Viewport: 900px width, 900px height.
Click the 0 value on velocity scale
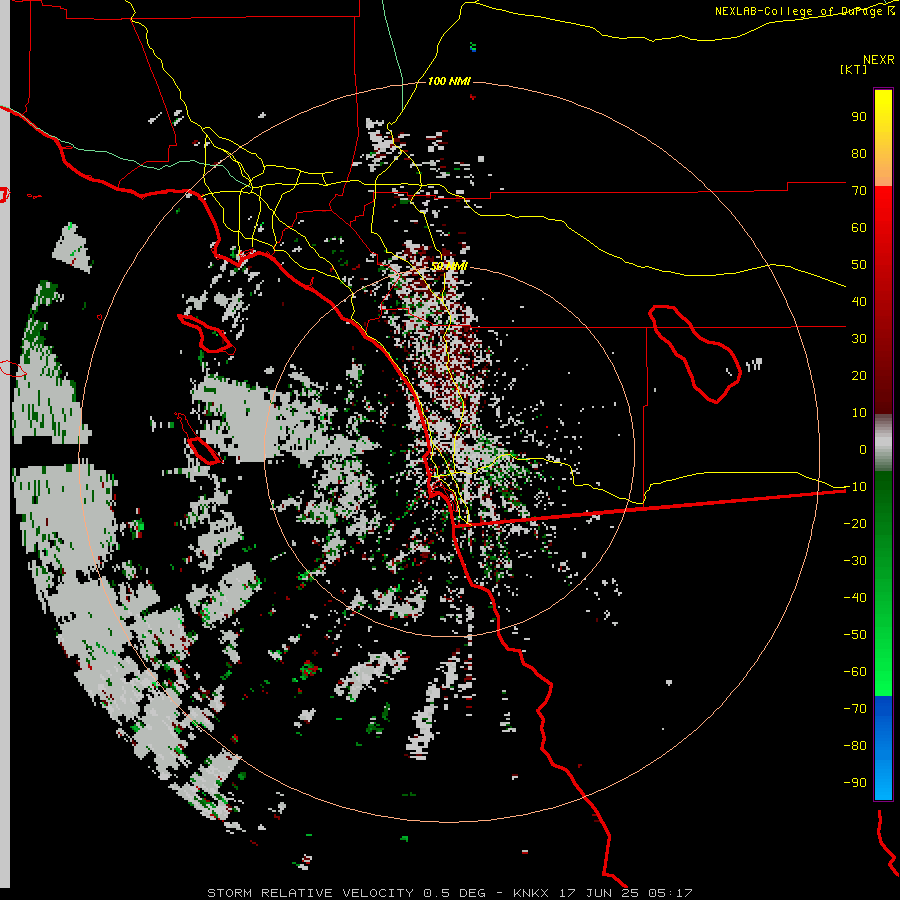[863, 449]
